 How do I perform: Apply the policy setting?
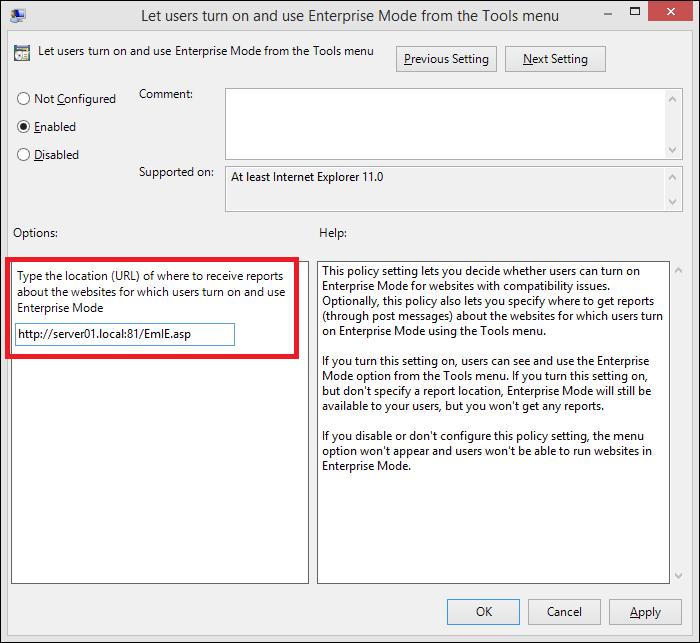pos(645,612)
